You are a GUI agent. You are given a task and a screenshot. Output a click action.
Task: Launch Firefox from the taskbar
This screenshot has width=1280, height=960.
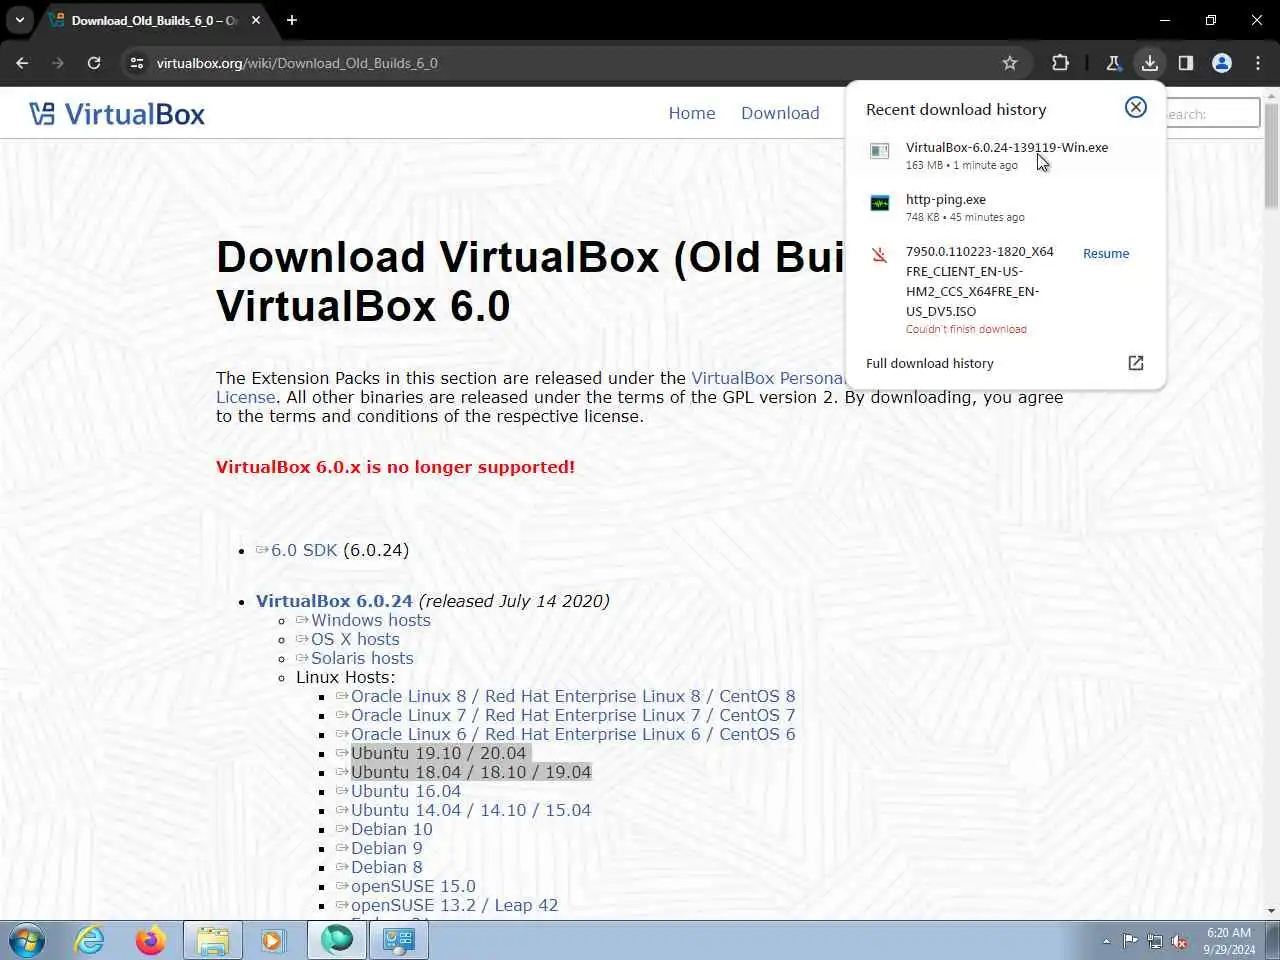[x=151, y=940]
